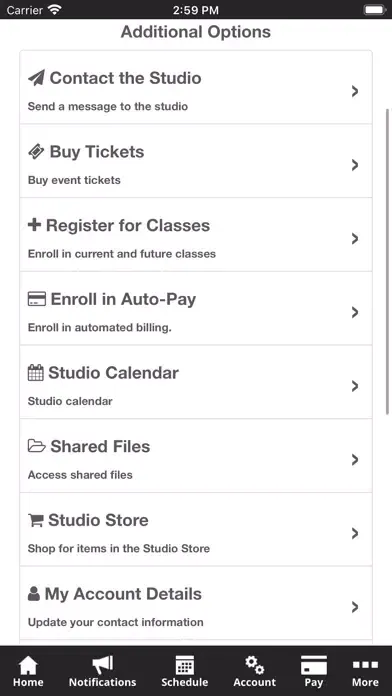The width and height of the screenshot is (392, 696).
Task: Open the Account gears tab
Action: (255, 672)
